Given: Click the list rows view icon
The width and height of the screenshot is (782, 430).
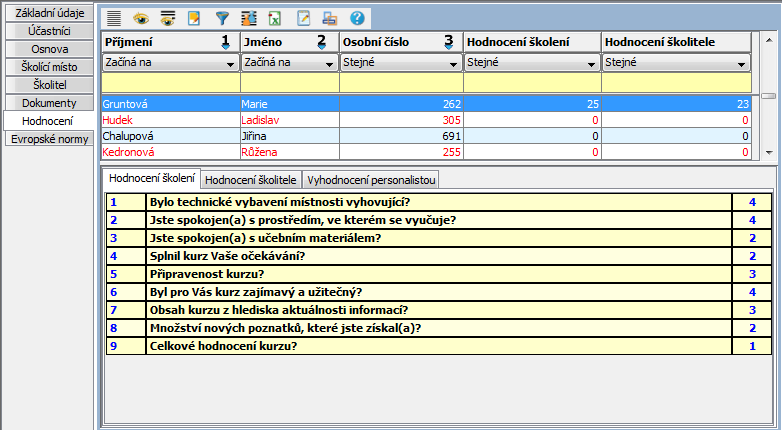Looking at the screenshot, I should [115, 18].
